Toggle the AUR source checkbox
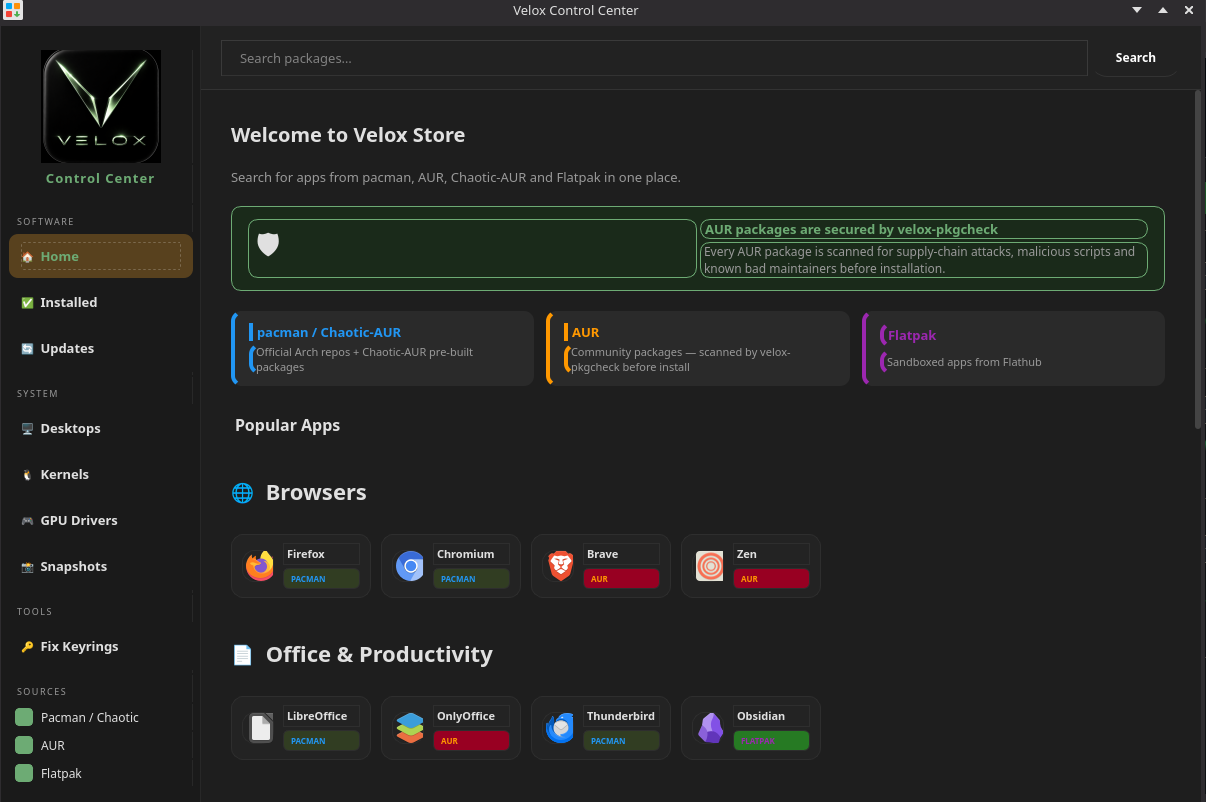This screenshot has height=802, width=1206. point(24,745)
